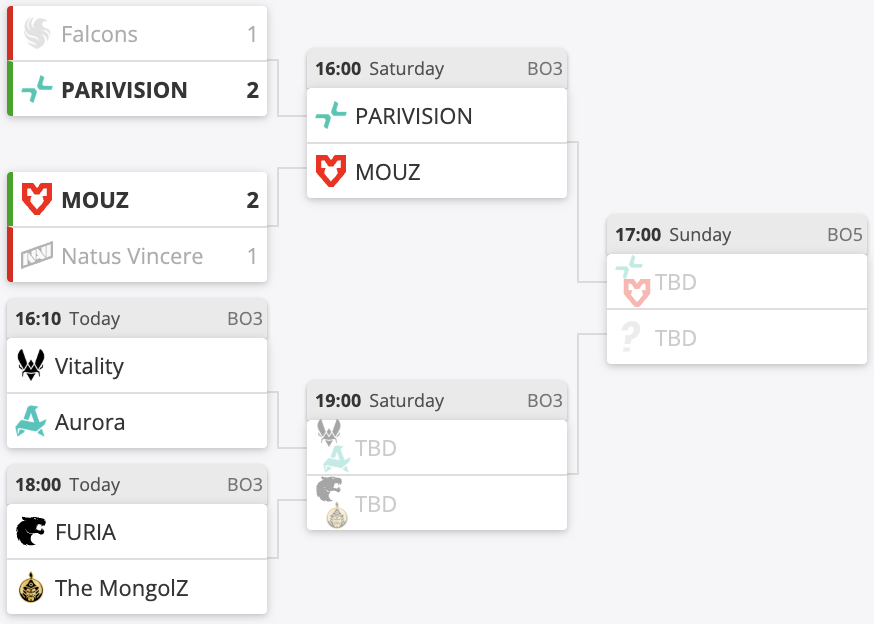Open The MongolZ team name
The width and height of the screenshot is (874, 624).
coord(121,588)
